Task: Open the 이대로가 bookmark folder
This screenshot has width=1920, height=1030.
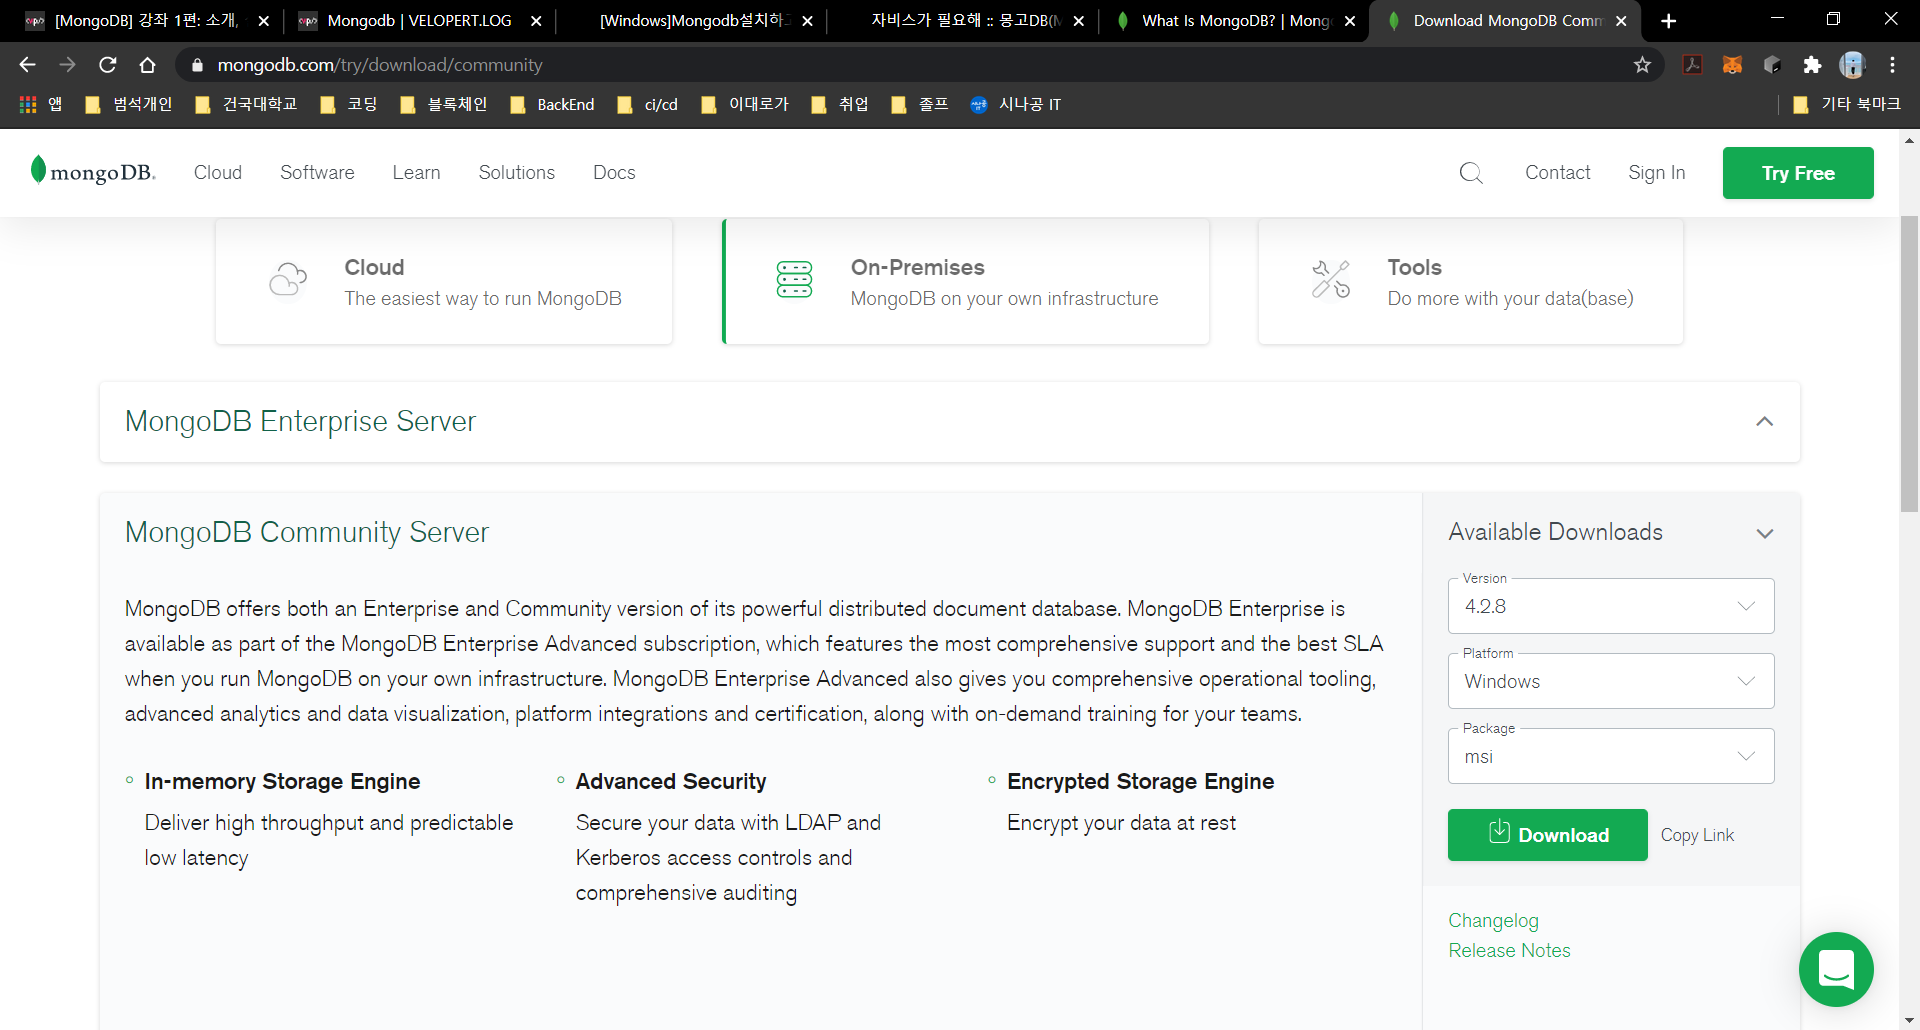Action: (745, 104)
